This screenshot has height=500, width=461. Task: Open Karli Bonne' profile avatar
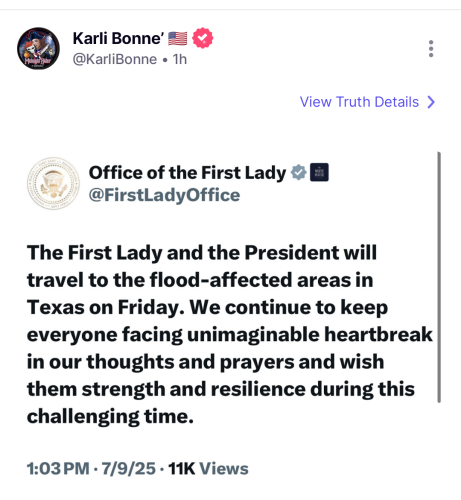click(38, 49)
